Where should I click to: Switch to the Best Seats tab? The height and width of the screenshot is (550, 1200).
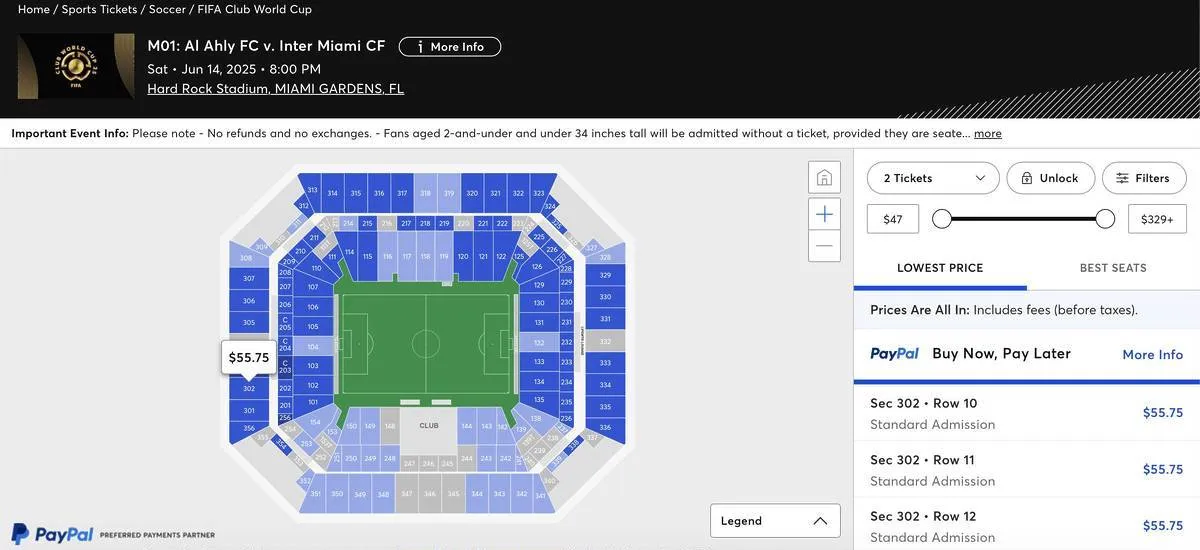1113,268
